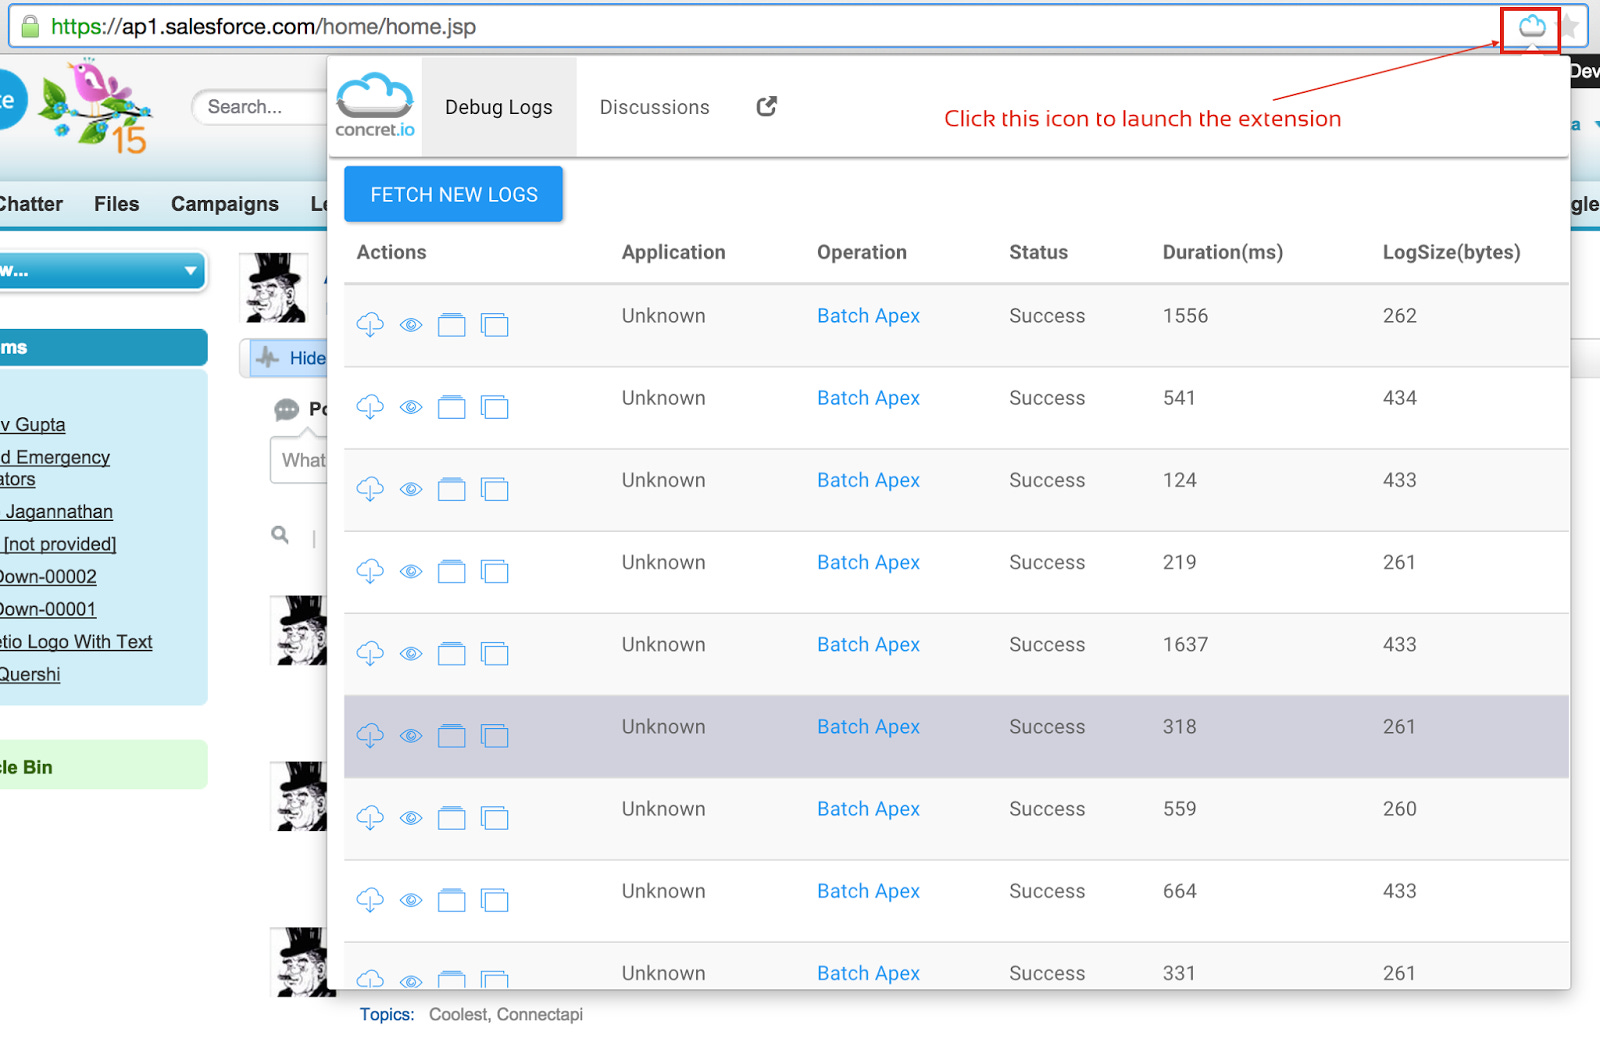
Task: Click the secure lock icon in address bar
Action: pyautogui.click(x=30, y=27)
